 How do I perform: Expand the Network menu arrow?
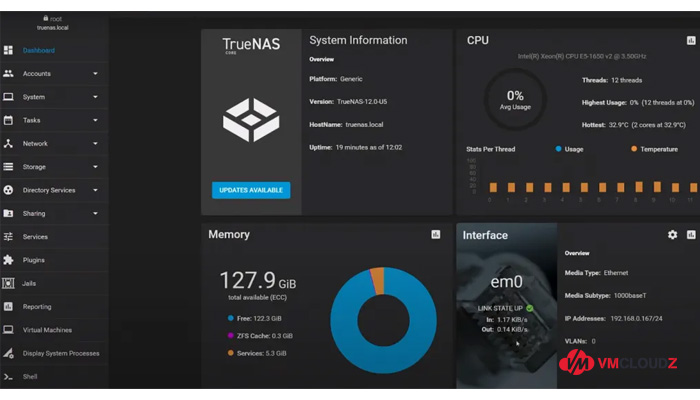point(95,143)
